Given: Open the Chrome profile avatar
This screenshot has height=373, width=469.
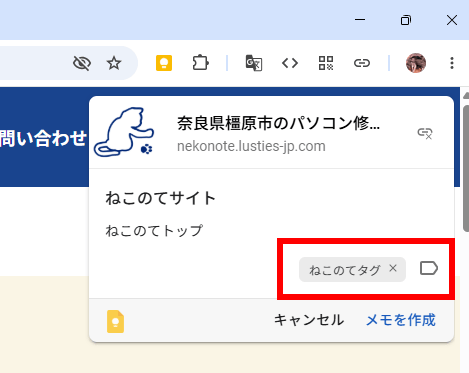Looking at the screenshot, I should click(416, 63).
